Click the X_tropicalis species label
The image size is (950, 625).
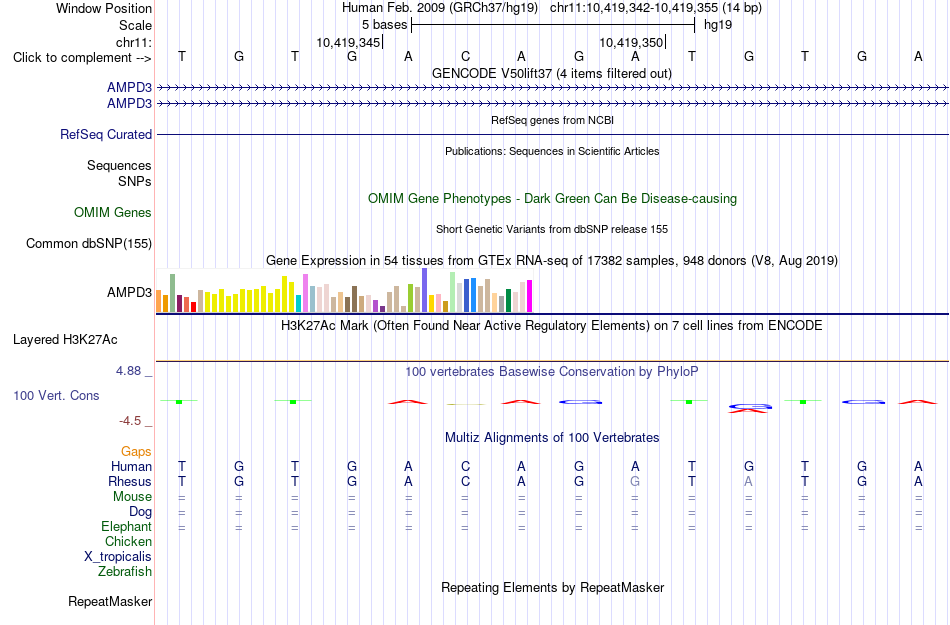[x=118, y=557]
